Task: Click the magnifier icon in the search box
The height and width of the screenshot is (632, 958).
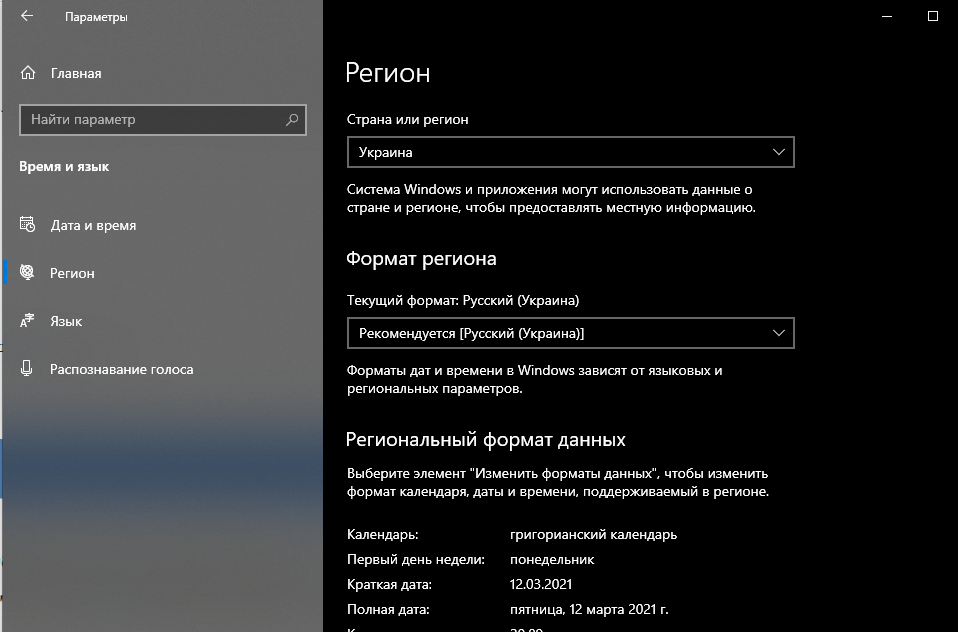Action: (x=292, y=120)
